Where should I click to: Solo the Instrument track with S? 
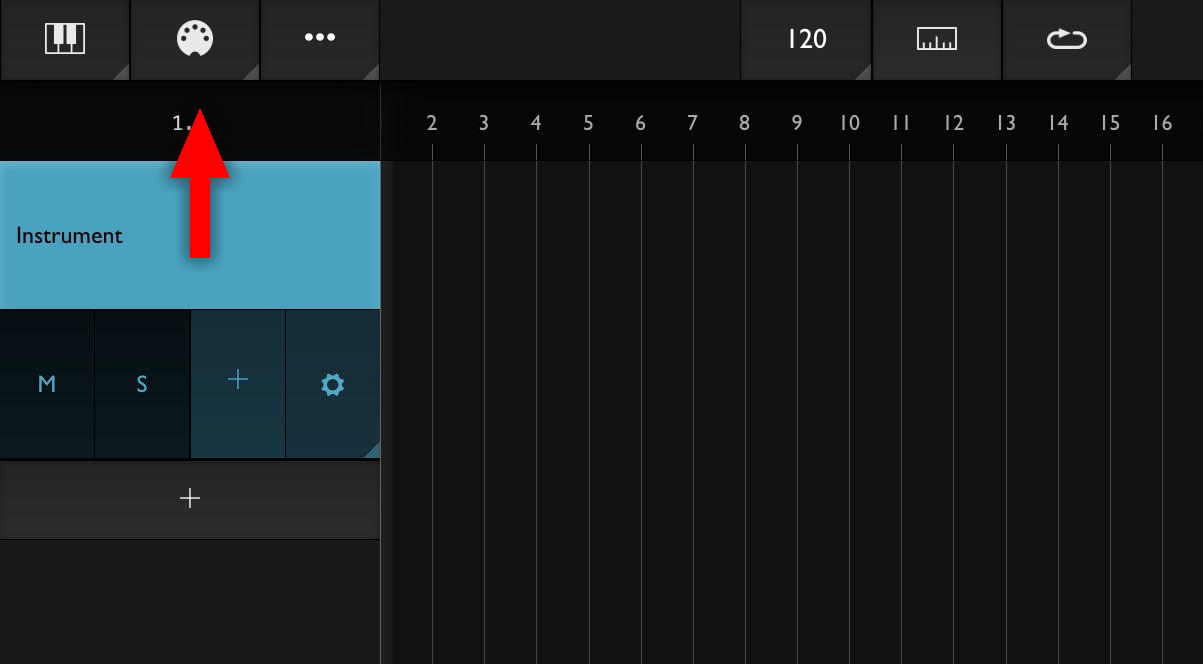click(x=142, y=384)
